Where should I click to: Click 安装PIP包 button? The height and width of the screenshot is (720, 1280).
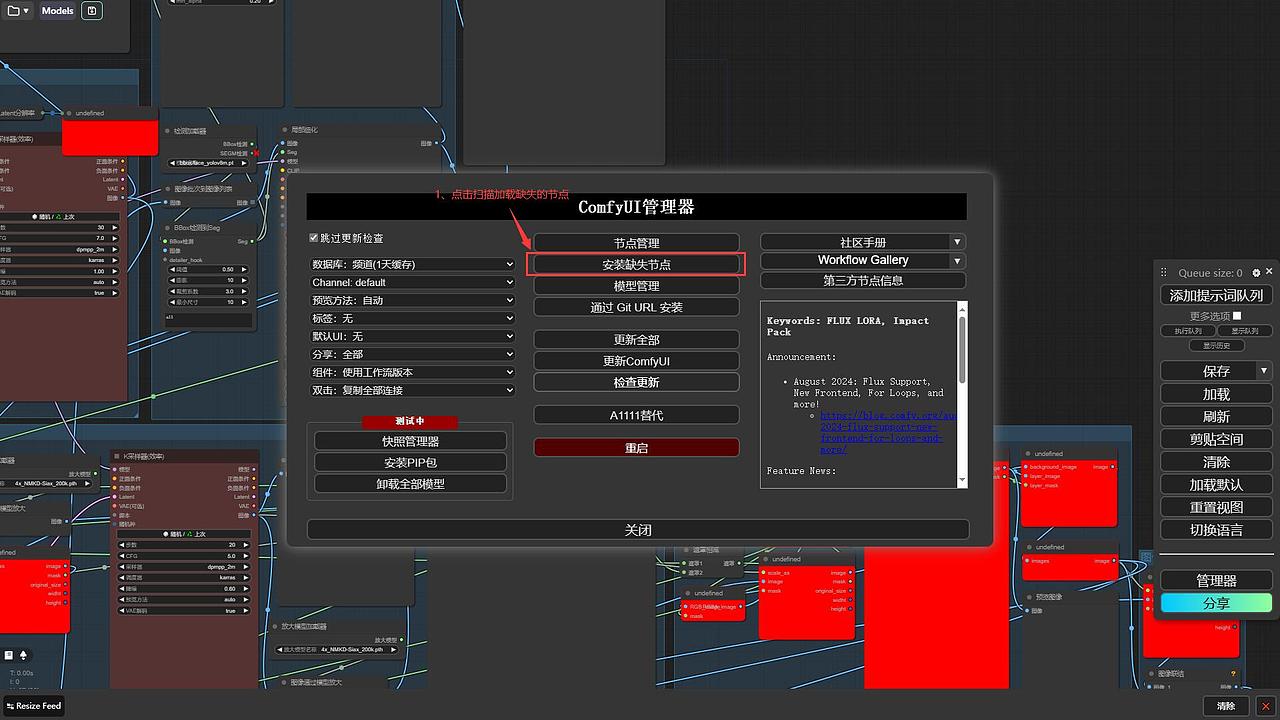pos(410,463)
